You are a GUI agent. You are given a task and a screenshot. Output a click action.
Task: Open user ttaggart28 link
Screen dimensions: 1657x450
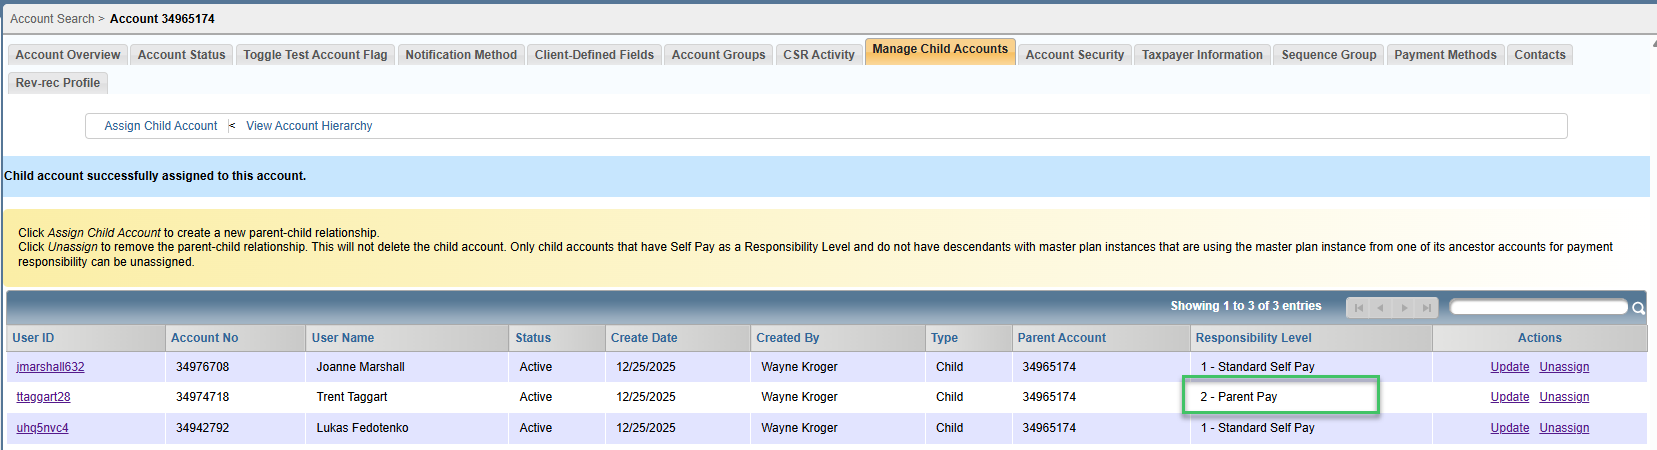[x=43, y=397]
